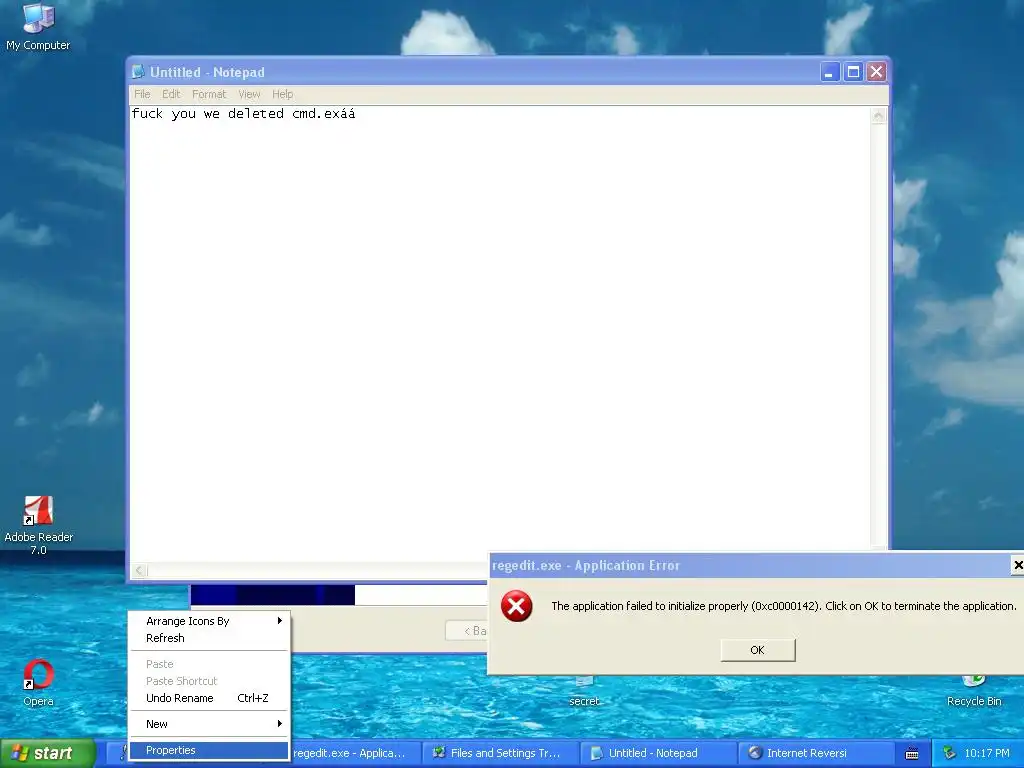Screen dimensions: 1024x768
Task: Open the My Computer desktop icon
Action: pos(38,27)
